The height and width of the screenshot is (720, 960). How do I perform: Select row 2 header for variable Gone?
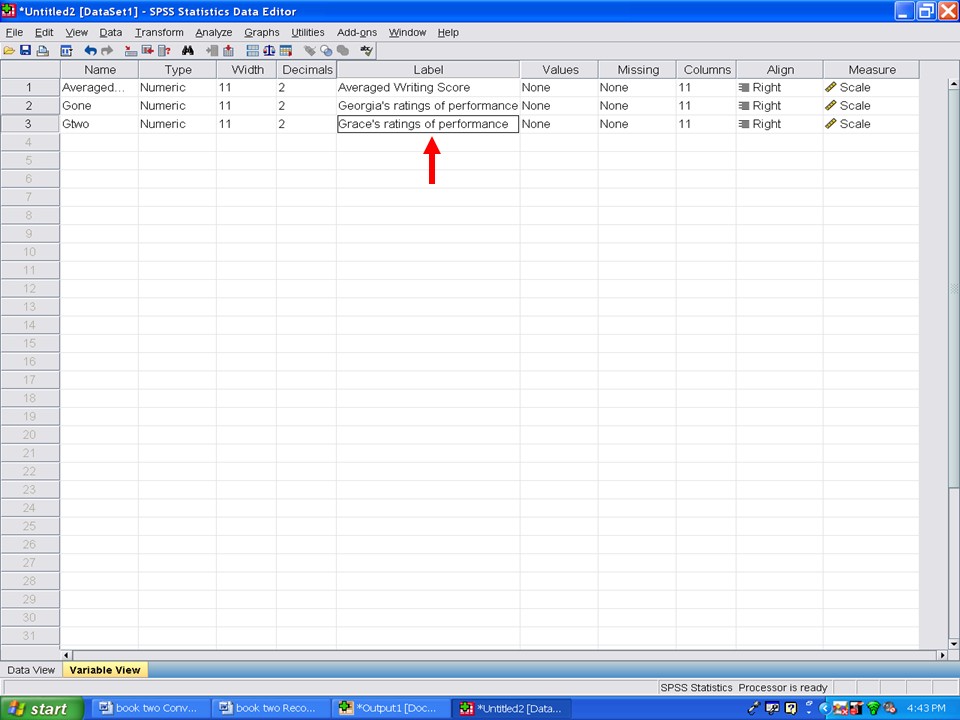coord(29,106)
